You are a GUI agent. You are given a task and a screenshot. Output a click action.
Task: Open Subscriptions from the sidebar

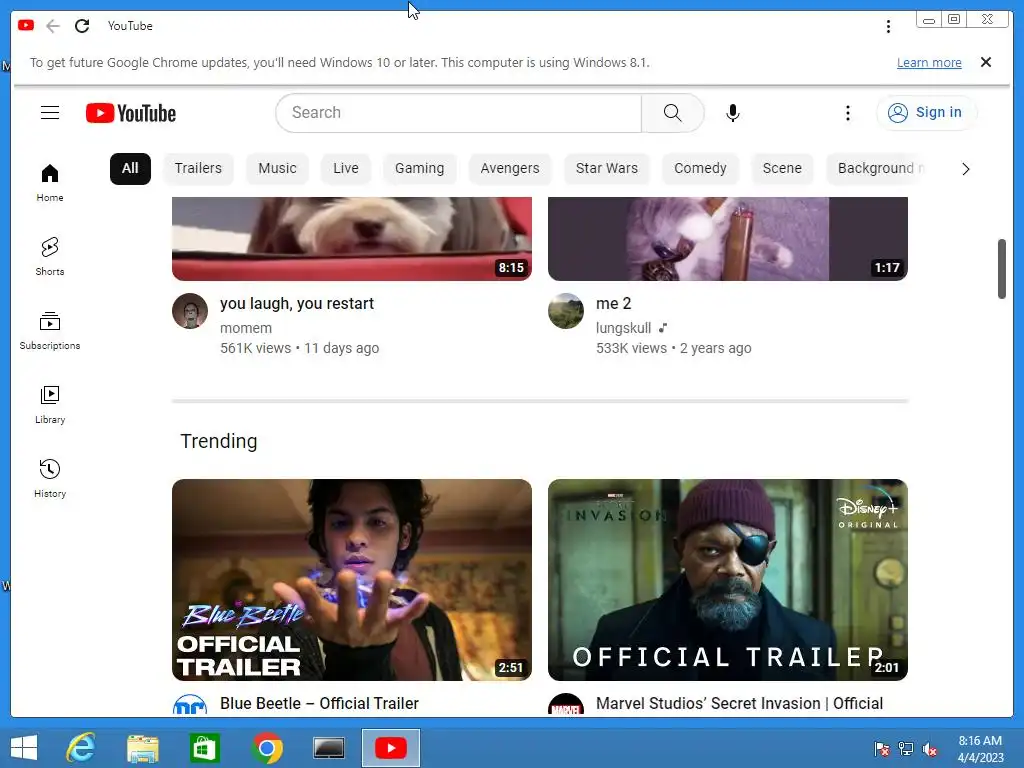(50, 331)
